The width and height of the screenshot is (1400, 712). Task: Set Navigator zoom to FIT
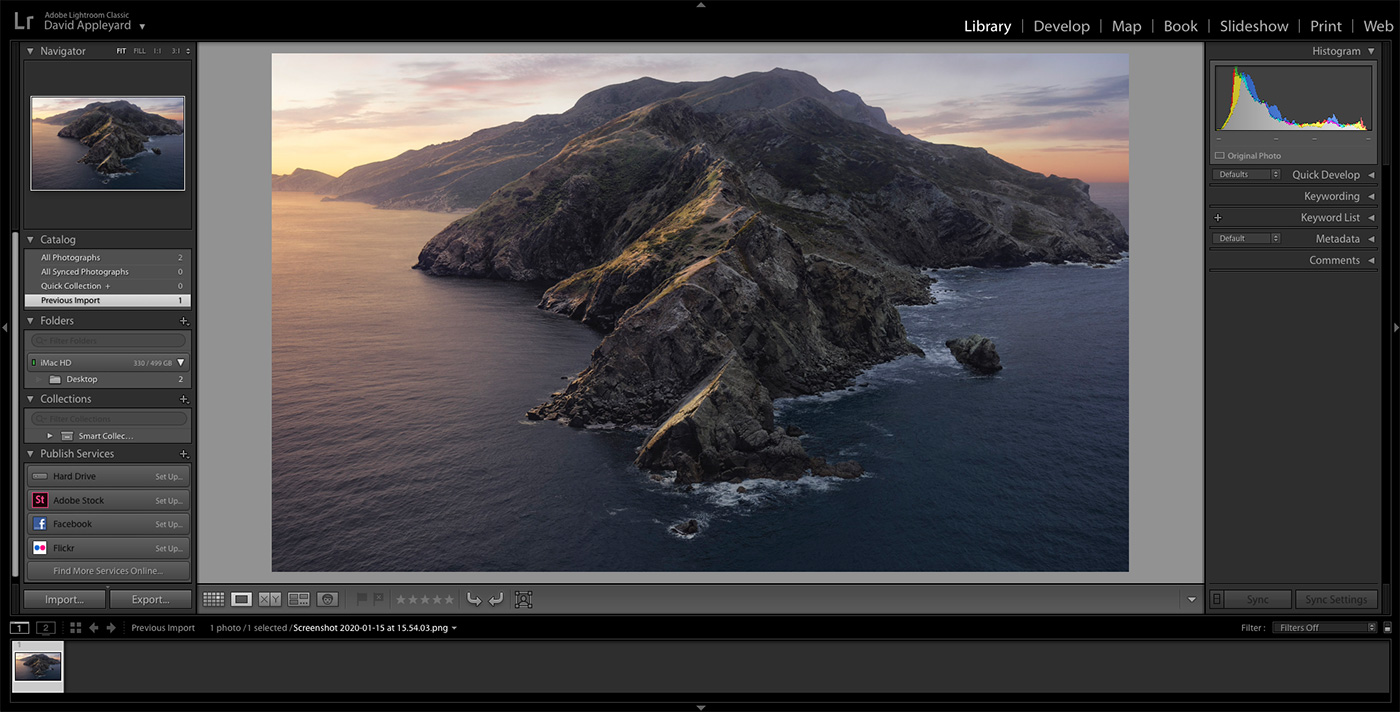click(x=121, y=51)
